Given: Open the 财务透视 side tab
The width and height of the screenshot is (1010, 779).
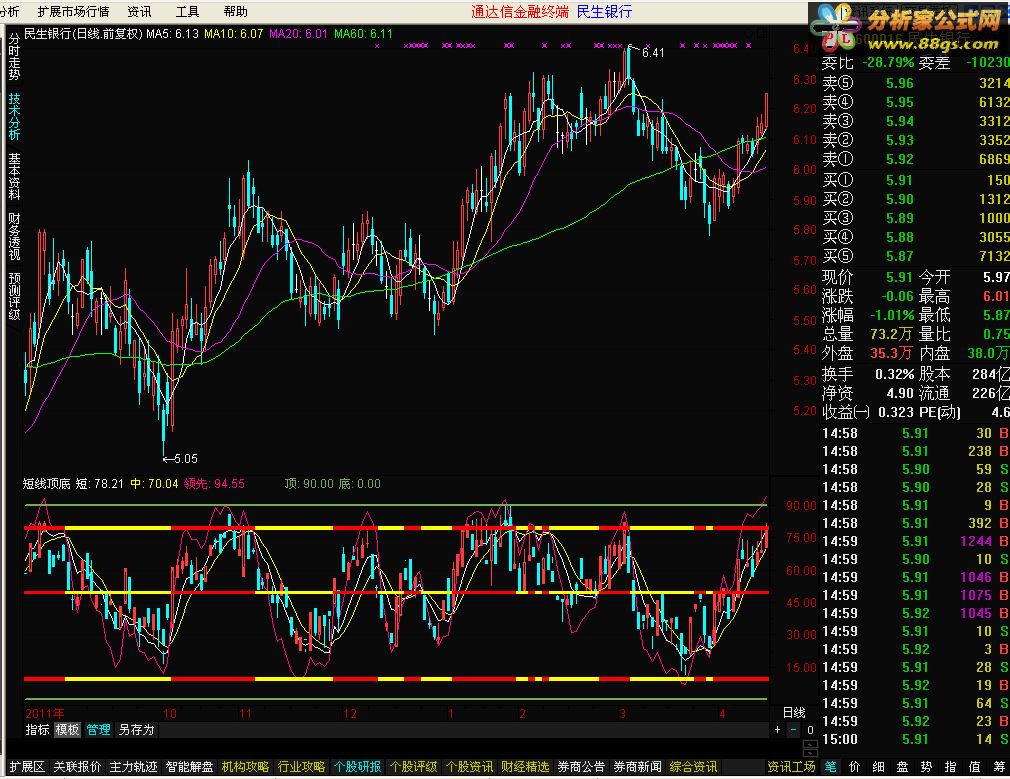Looking at the screenshot, I should coord(14,236).
